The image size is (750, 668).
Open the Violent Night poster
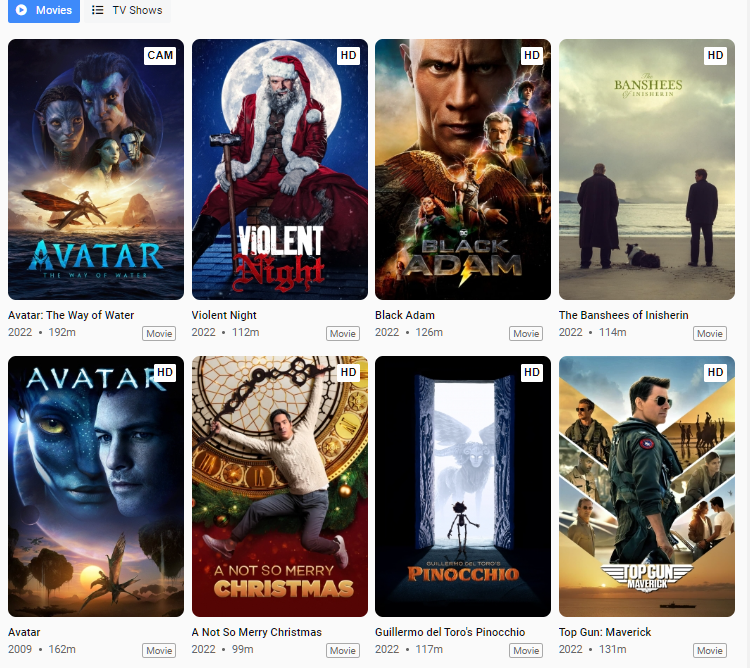click(x=280, y=169)
